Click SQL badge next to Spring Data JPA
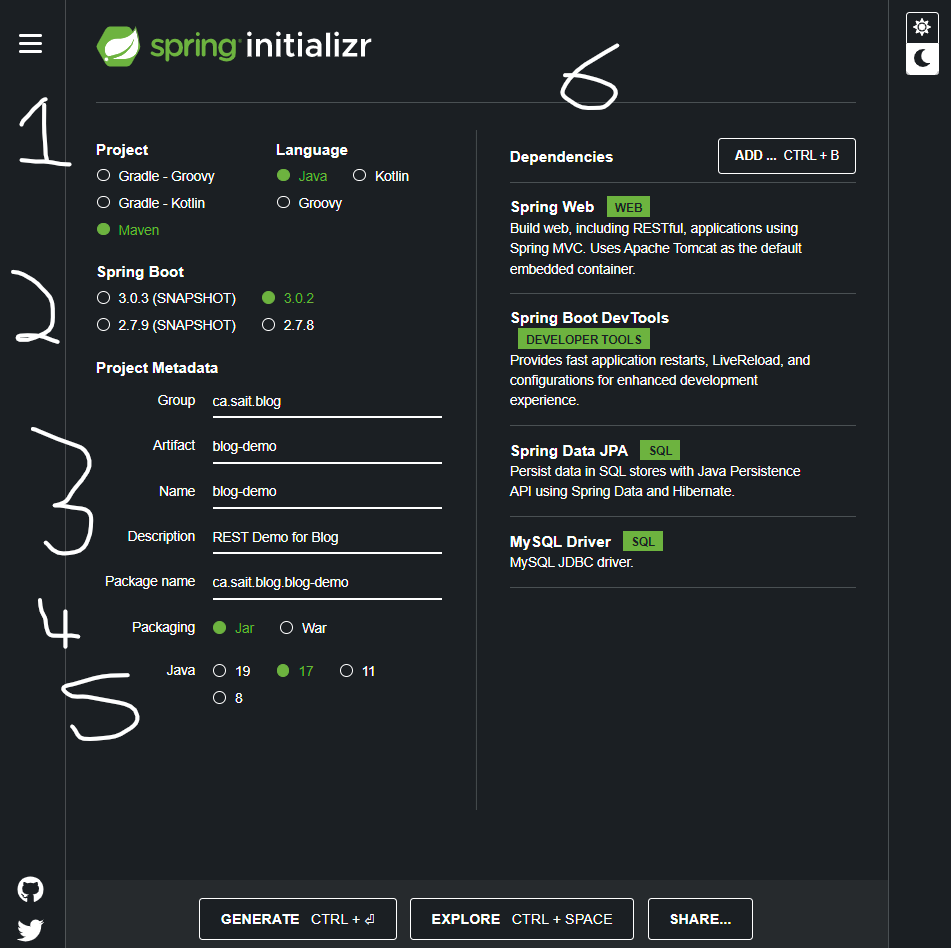Viewport: 951px width, 948px height. (x=660, y=451)
